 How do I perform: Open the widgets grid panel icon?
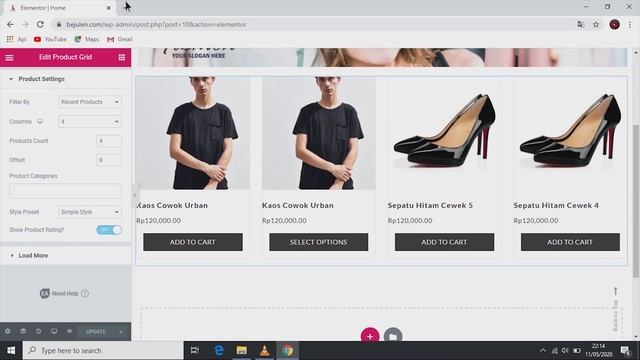tap(122, 58)
